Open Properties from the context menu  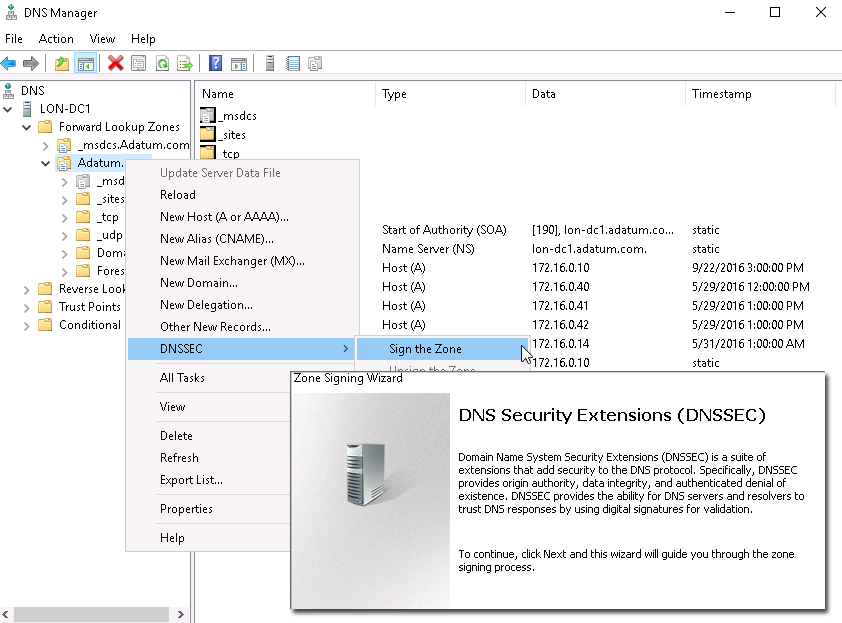coord(209,509)
